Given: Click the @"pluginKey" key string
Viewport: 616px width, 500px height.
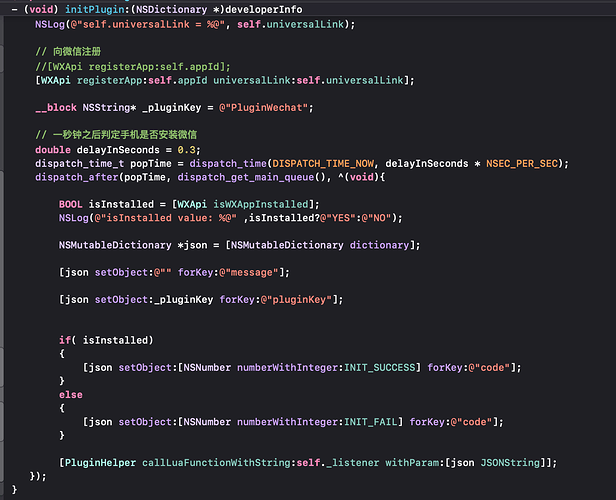Looking at the screenshot, I should tap(296, 300).
